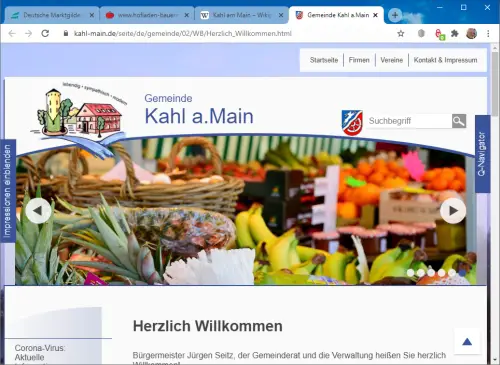Image resolution: width=500 pixels, height=365 pixels.
Task: Open the Chrome profile avatar
Action: click(x=471, y=33)
